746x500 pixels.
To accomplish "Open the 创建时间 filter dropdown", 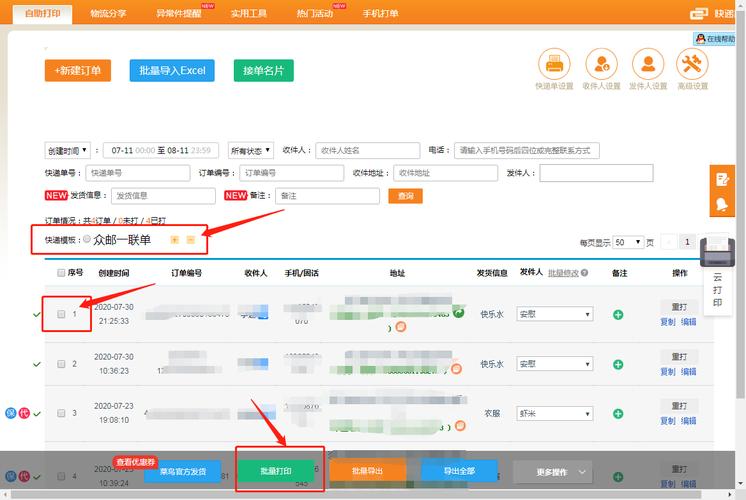I will pyautogui.click(x=67, y=150).
